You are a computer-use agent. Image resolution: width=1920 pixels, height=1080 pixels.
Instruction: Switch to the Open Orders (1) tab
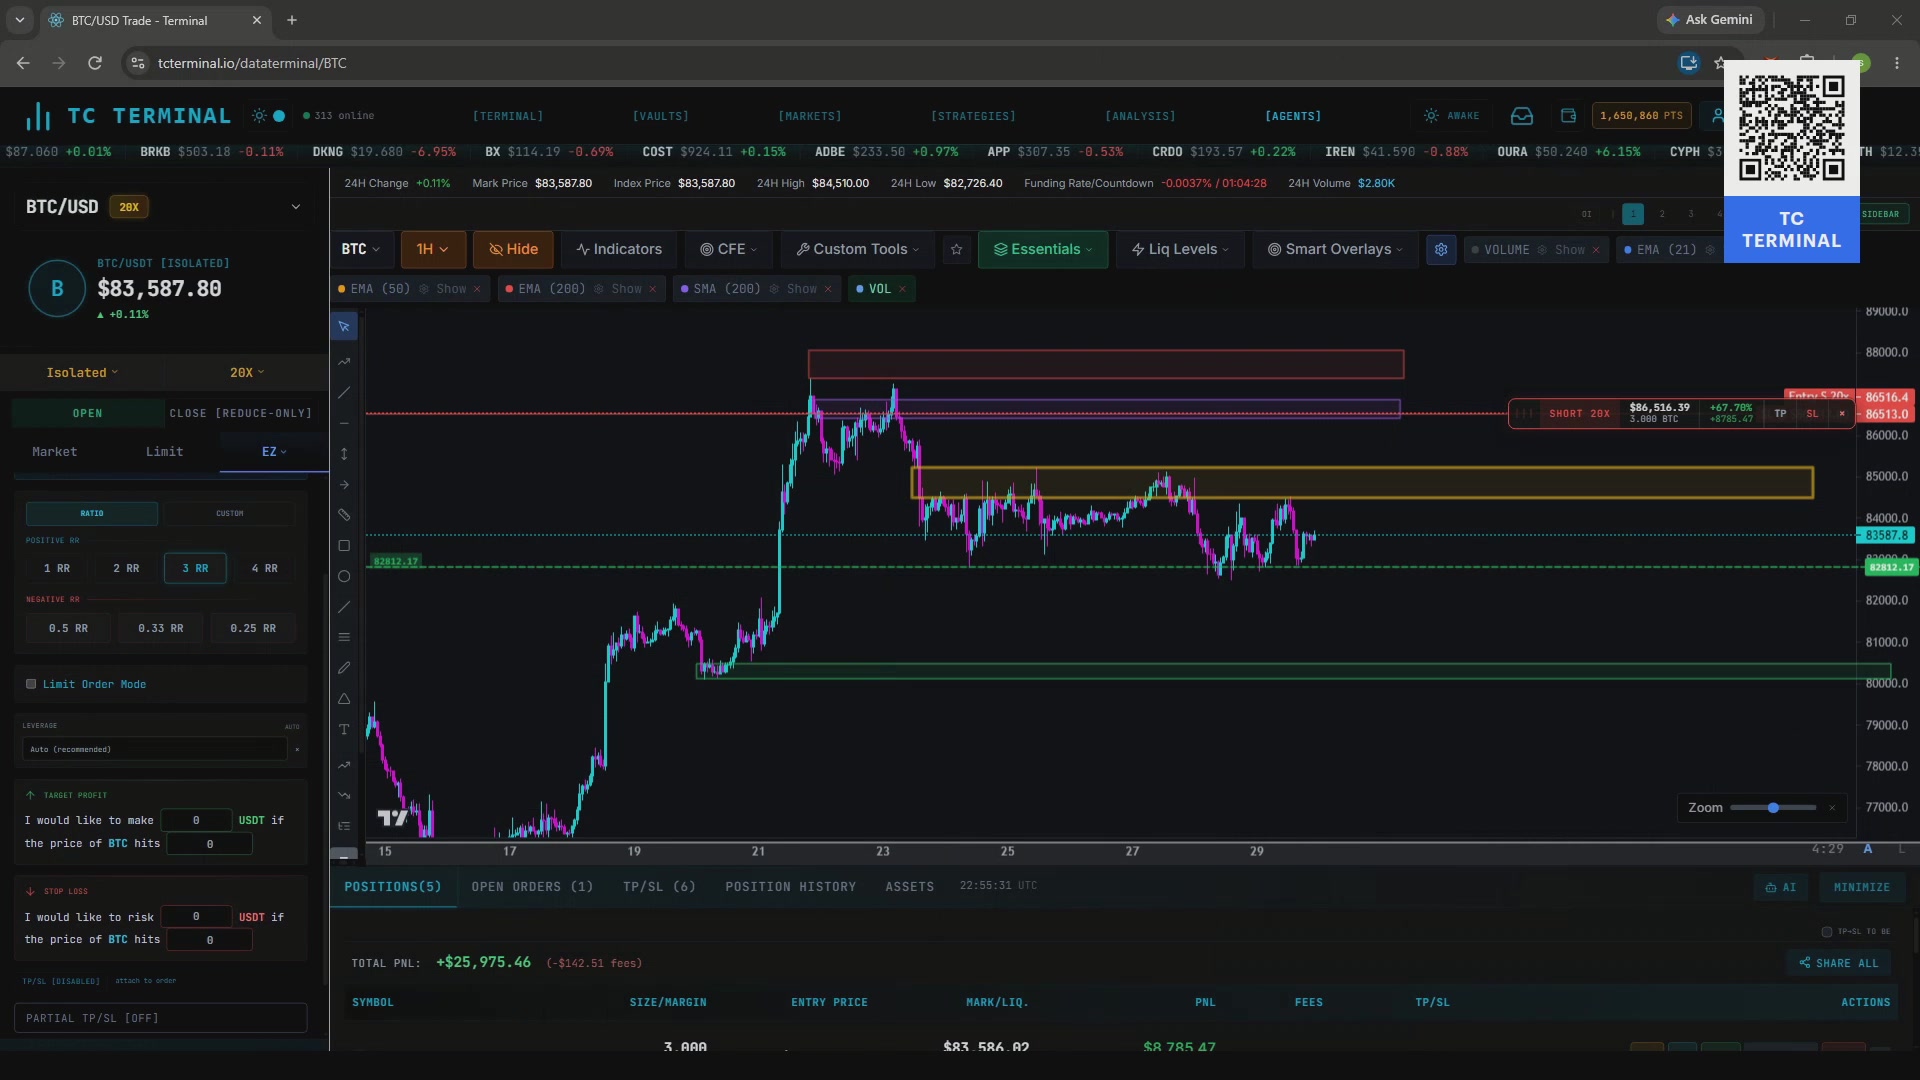coord(532,888)
